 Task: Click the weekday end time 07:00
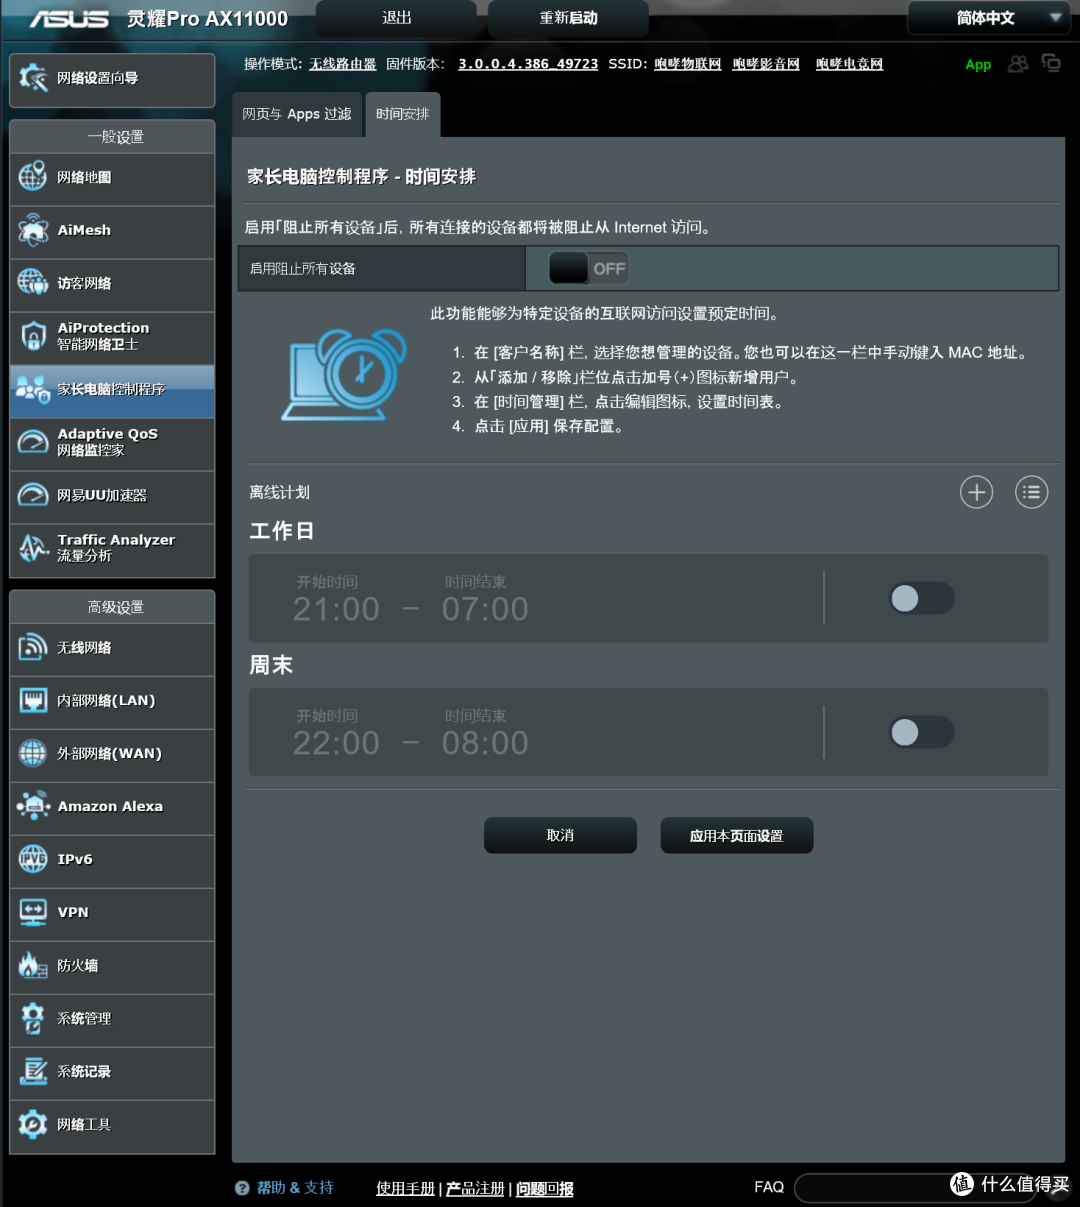(x=485, y=609)
